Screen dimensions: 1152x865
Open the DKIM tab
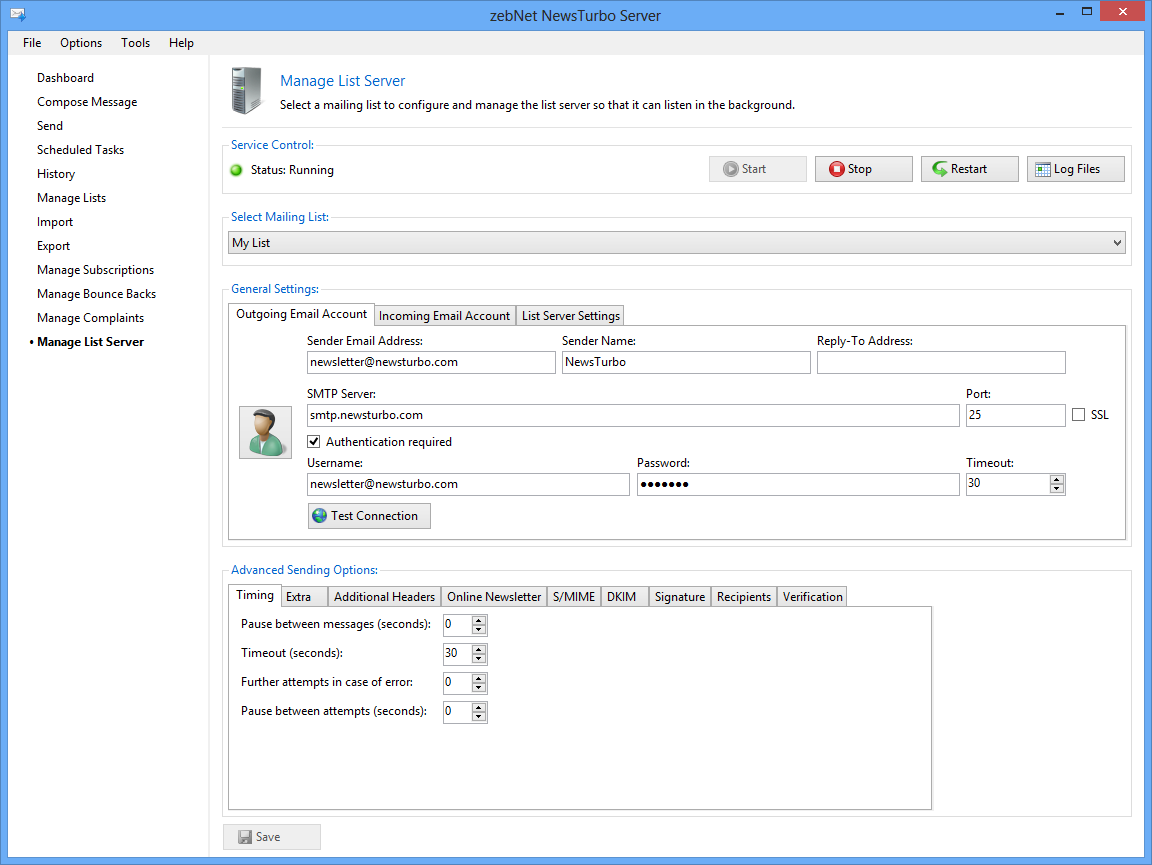pyautogui.click(x=621, y=597)
